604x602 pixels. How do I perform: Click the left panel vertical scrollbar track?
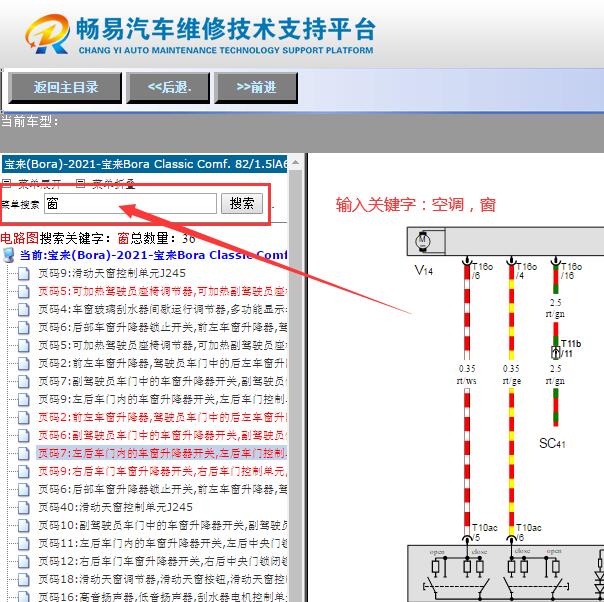tap(295, 385)
